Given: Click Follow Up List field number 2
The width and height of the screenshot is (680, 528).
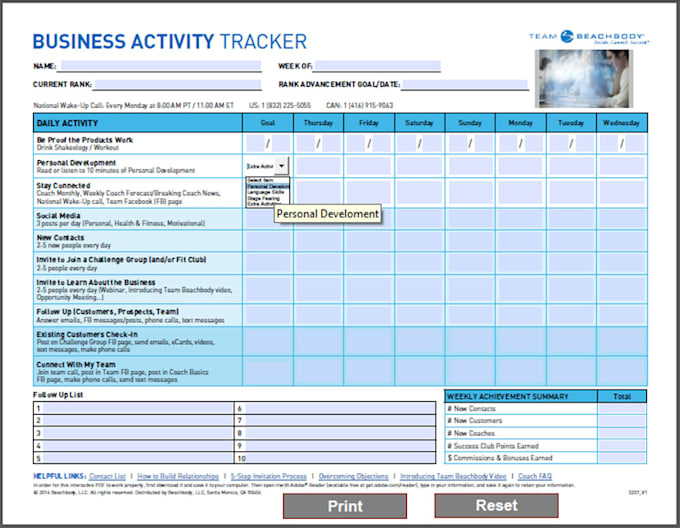Looking at the screenshot, I should pos(138,420).
